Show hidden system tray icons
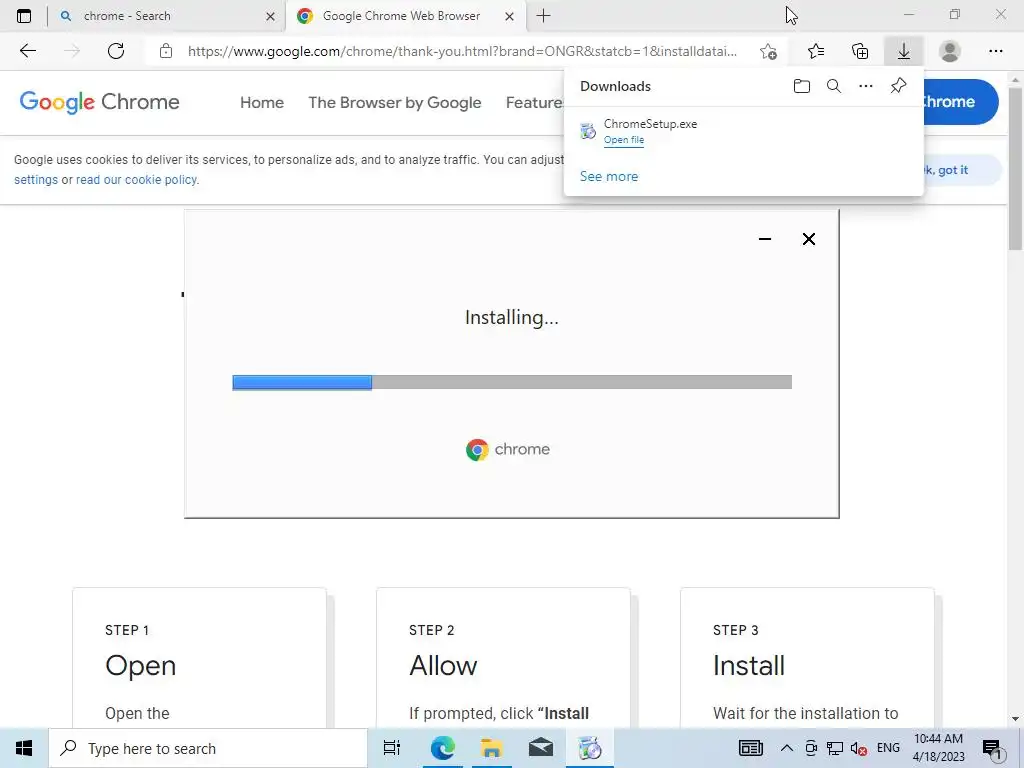The height and width of the screenshot is (768, 1024). tap(786, 748)
